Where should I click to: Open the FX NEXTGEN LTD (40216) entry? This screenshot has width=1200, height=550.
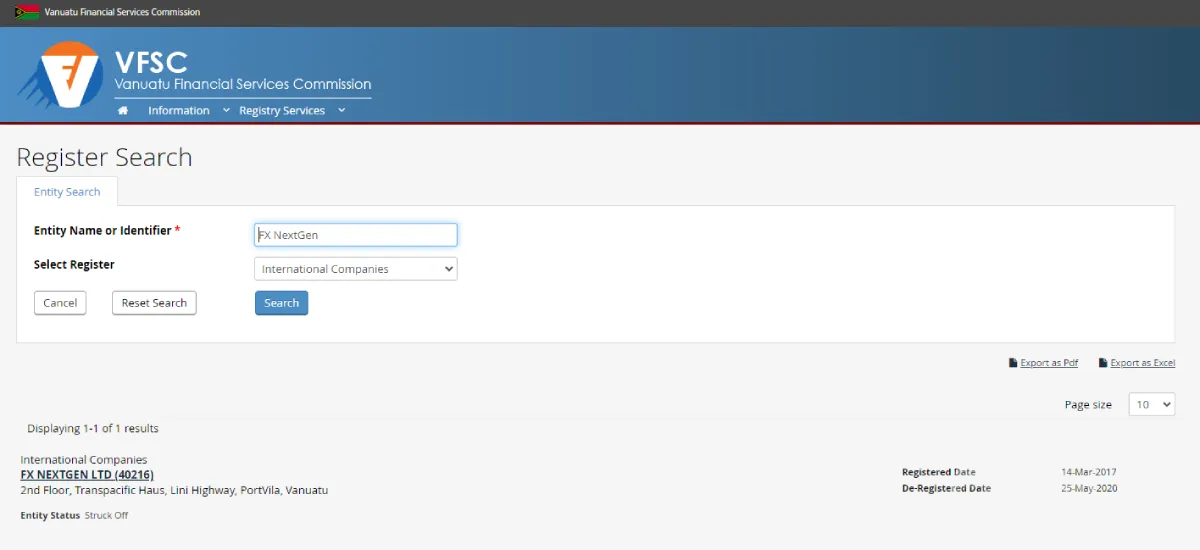(87, 475)
